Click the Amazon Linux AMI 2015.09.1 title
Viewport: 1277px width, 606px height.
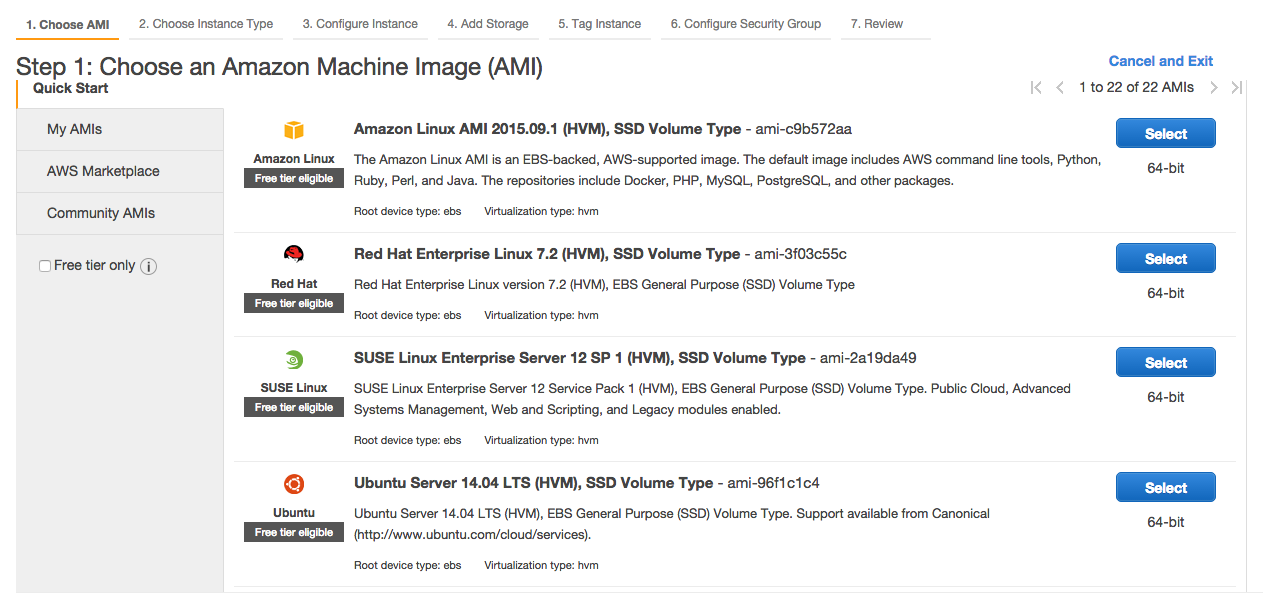[x=547, y=129]
